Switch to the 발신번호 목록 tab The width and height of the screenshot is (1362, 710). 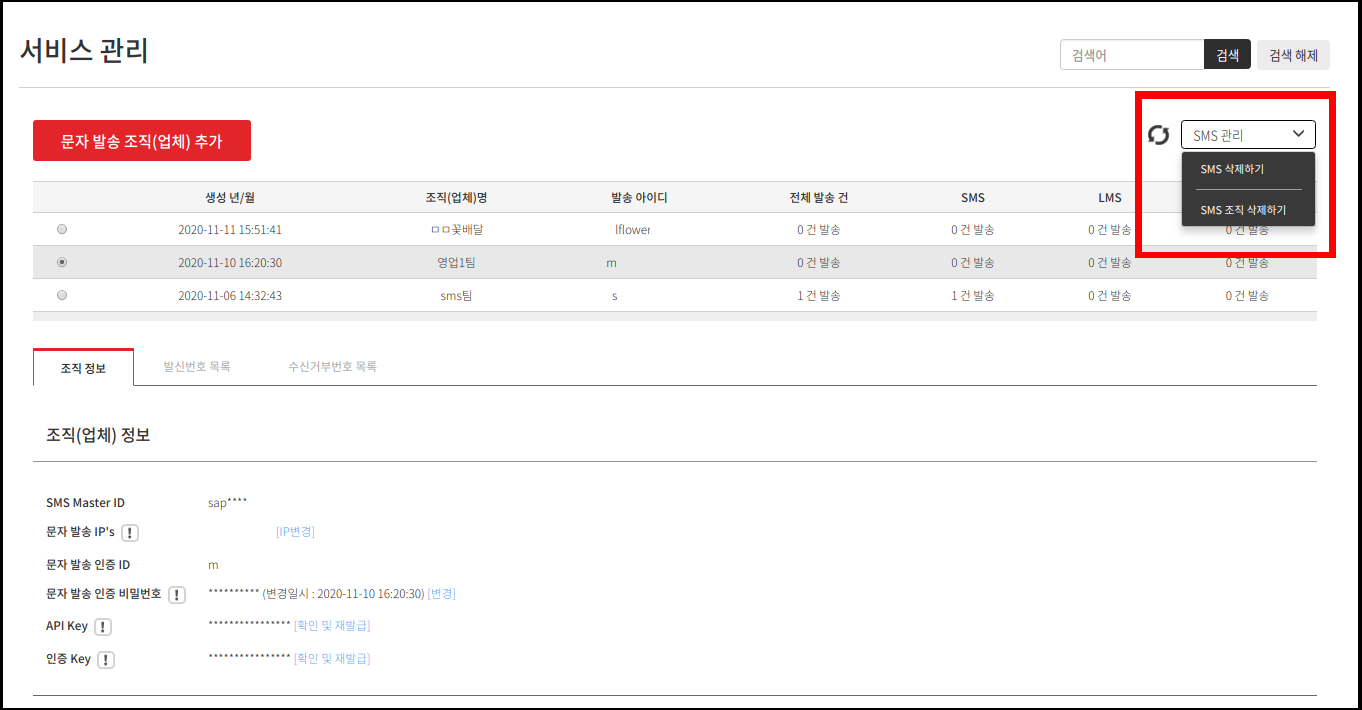[x=197, y=367]
